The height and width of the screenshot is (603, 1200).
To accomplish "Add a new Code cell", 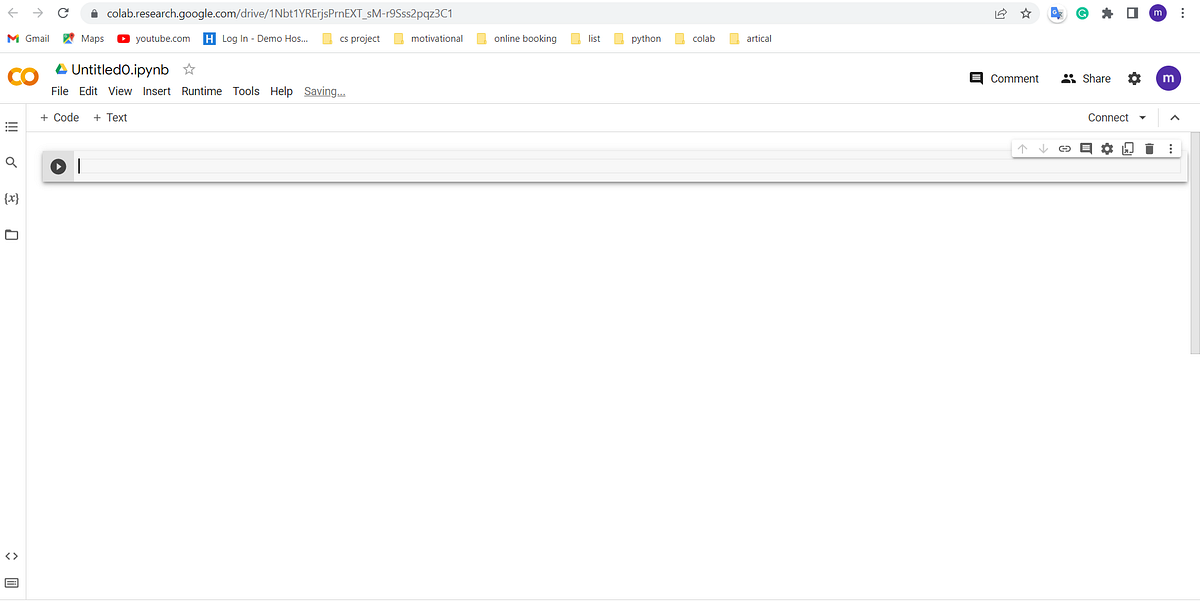I will pos(59,118).
